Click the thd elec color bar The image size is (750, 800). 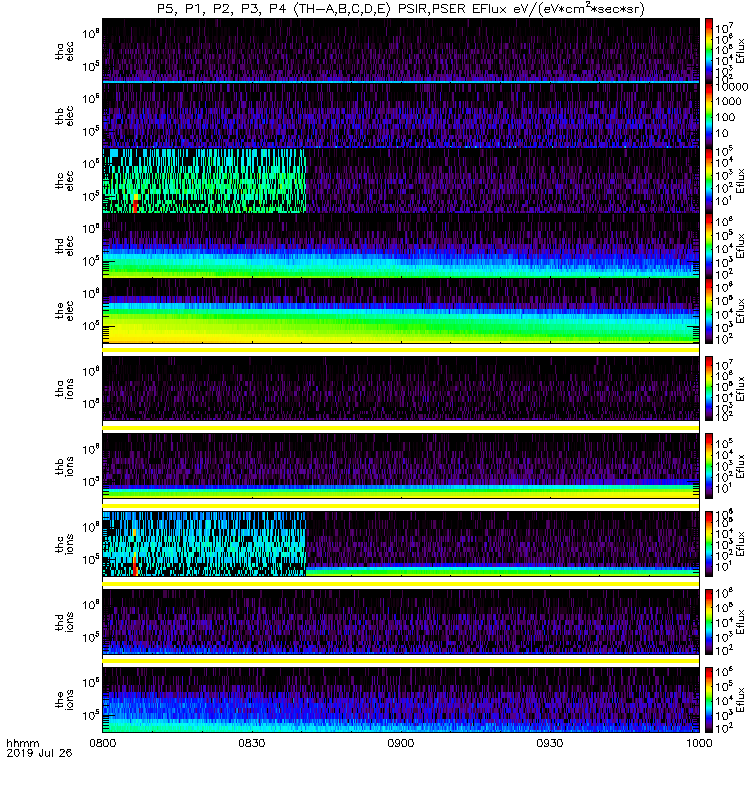click(709, 245)
